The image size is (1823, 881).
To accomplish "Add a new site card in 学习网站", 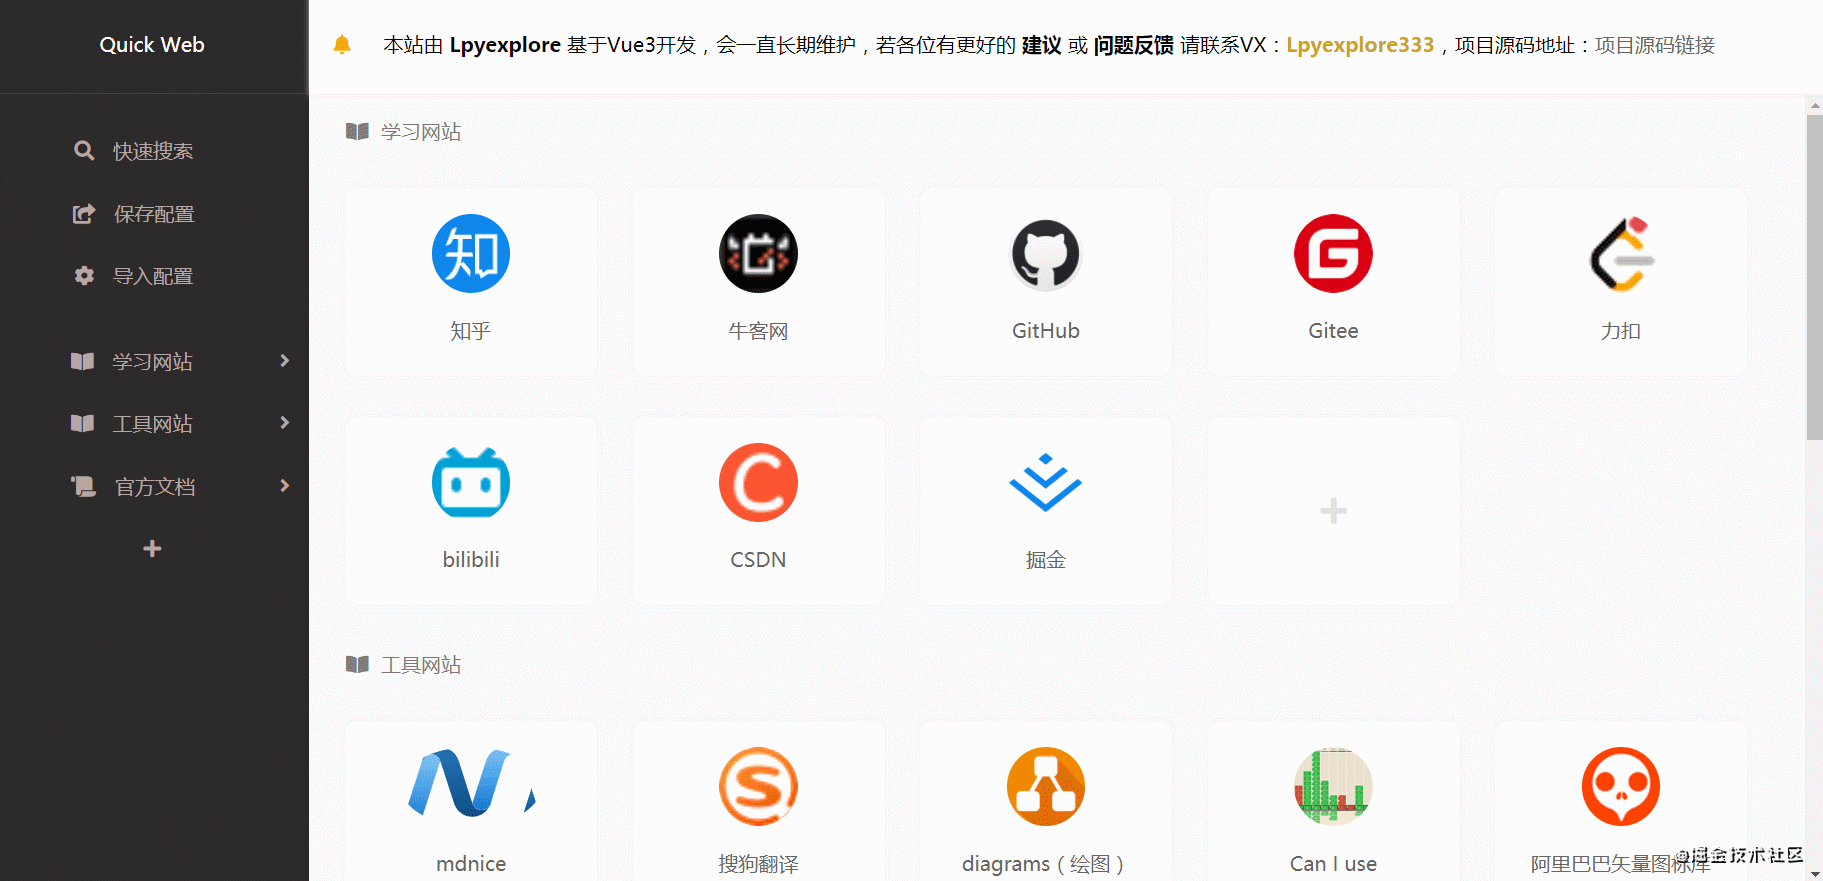I will tap(1333, 511).
